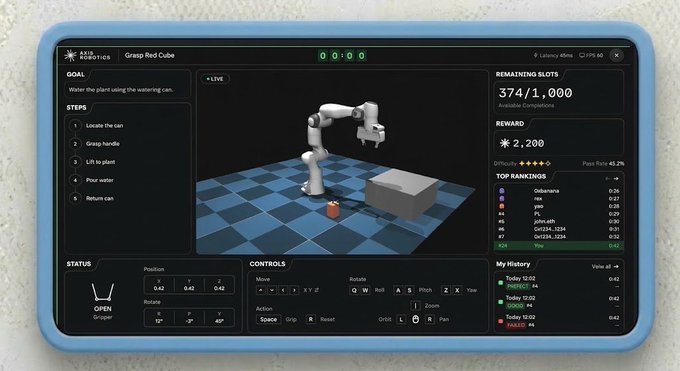
Task: Select the rex ranking row
Action: pyautogui.click(x=559, y=199)
